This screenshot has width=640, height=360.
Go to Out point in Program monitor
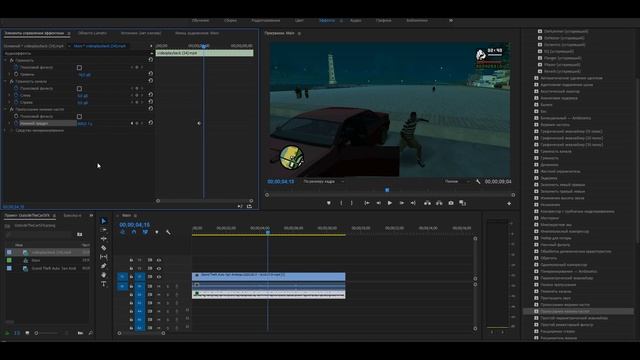tap(413, 203)
